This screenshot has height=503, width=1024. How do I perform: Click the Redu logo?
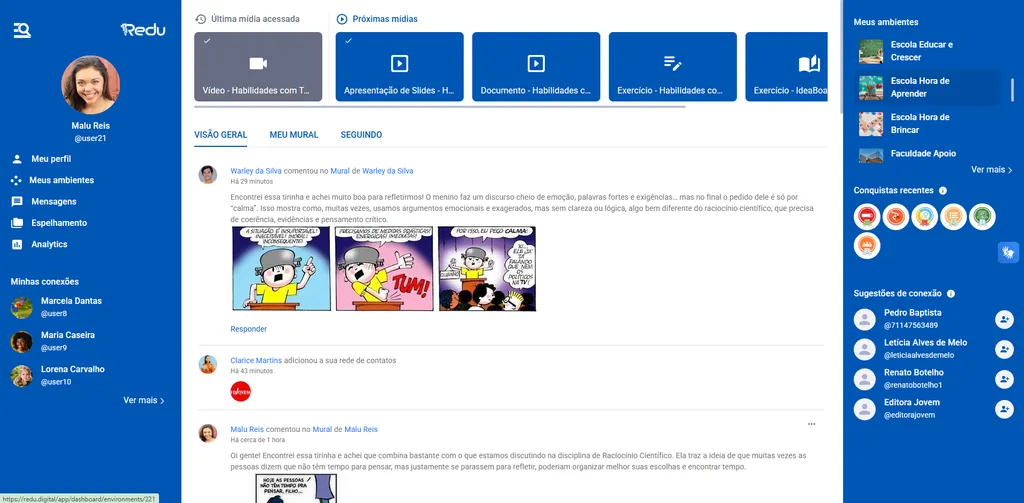coord(143,30)
